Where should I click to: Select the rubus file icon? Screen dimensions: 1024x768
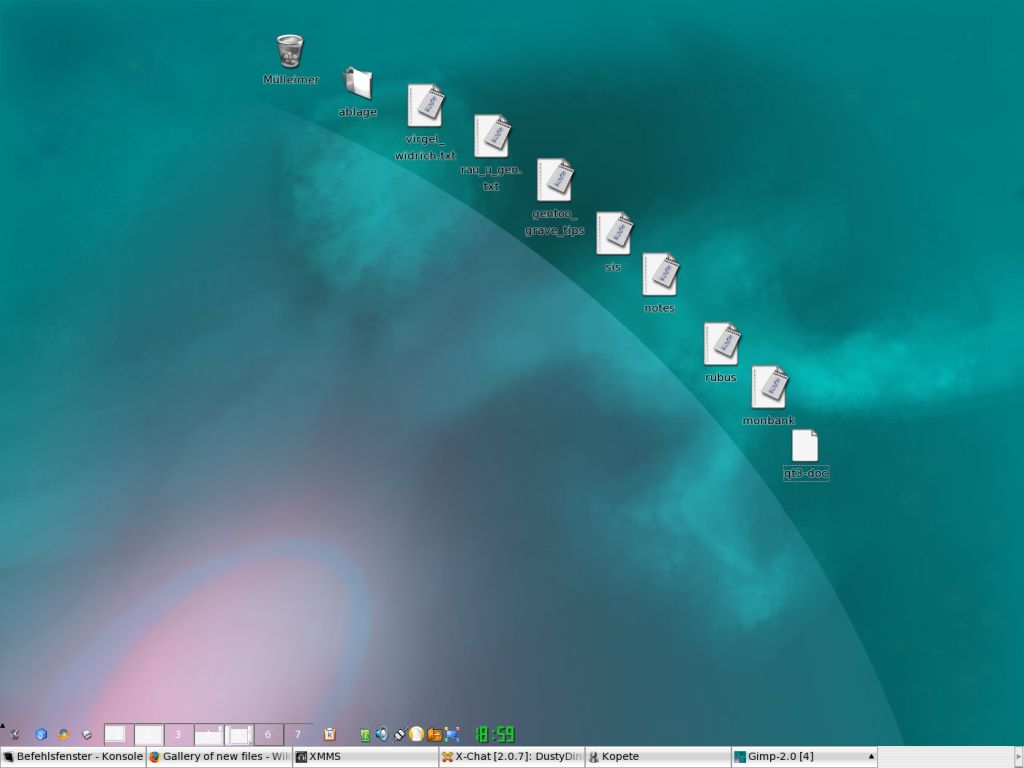pyautogui.click(x=722, y=344)
